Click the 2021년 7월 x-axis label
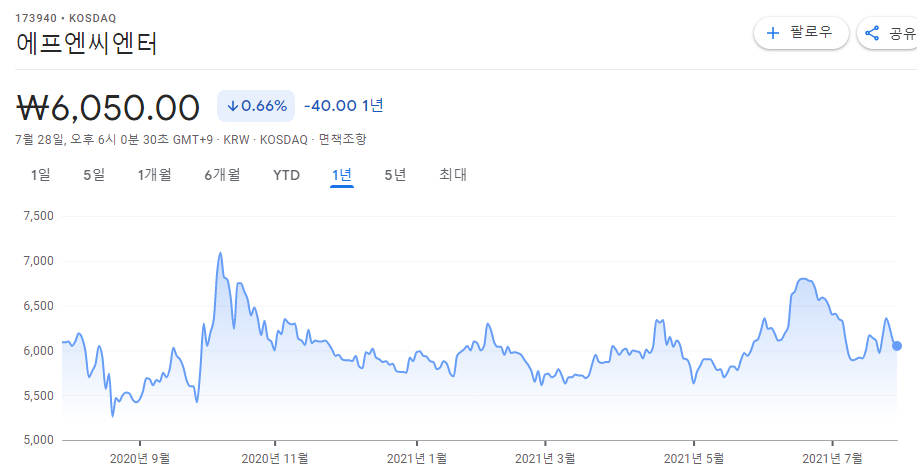 832,458
